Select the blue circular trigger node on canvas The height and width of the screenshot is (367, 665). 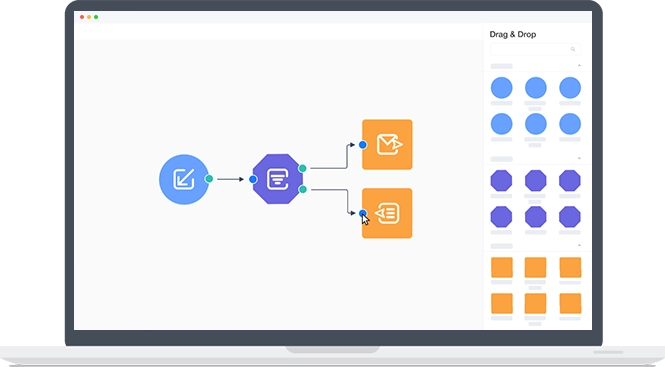(x=184, y=179)
